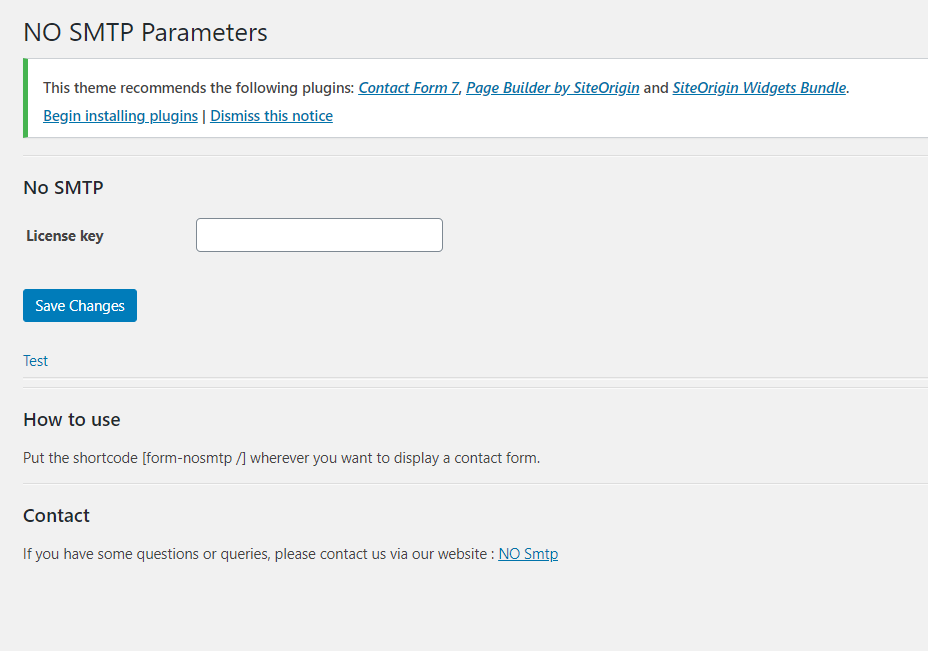This screenshot has height=651, width=928.
Task: Click the License key label
Action: pos(65,236)
